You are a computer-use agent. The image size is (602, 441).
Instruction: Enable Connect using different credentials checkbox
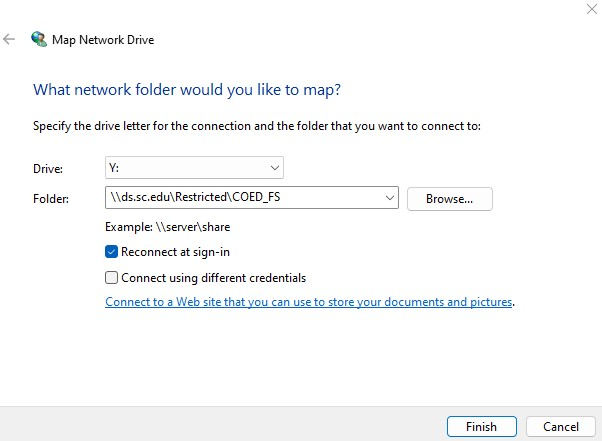point(112,278)
